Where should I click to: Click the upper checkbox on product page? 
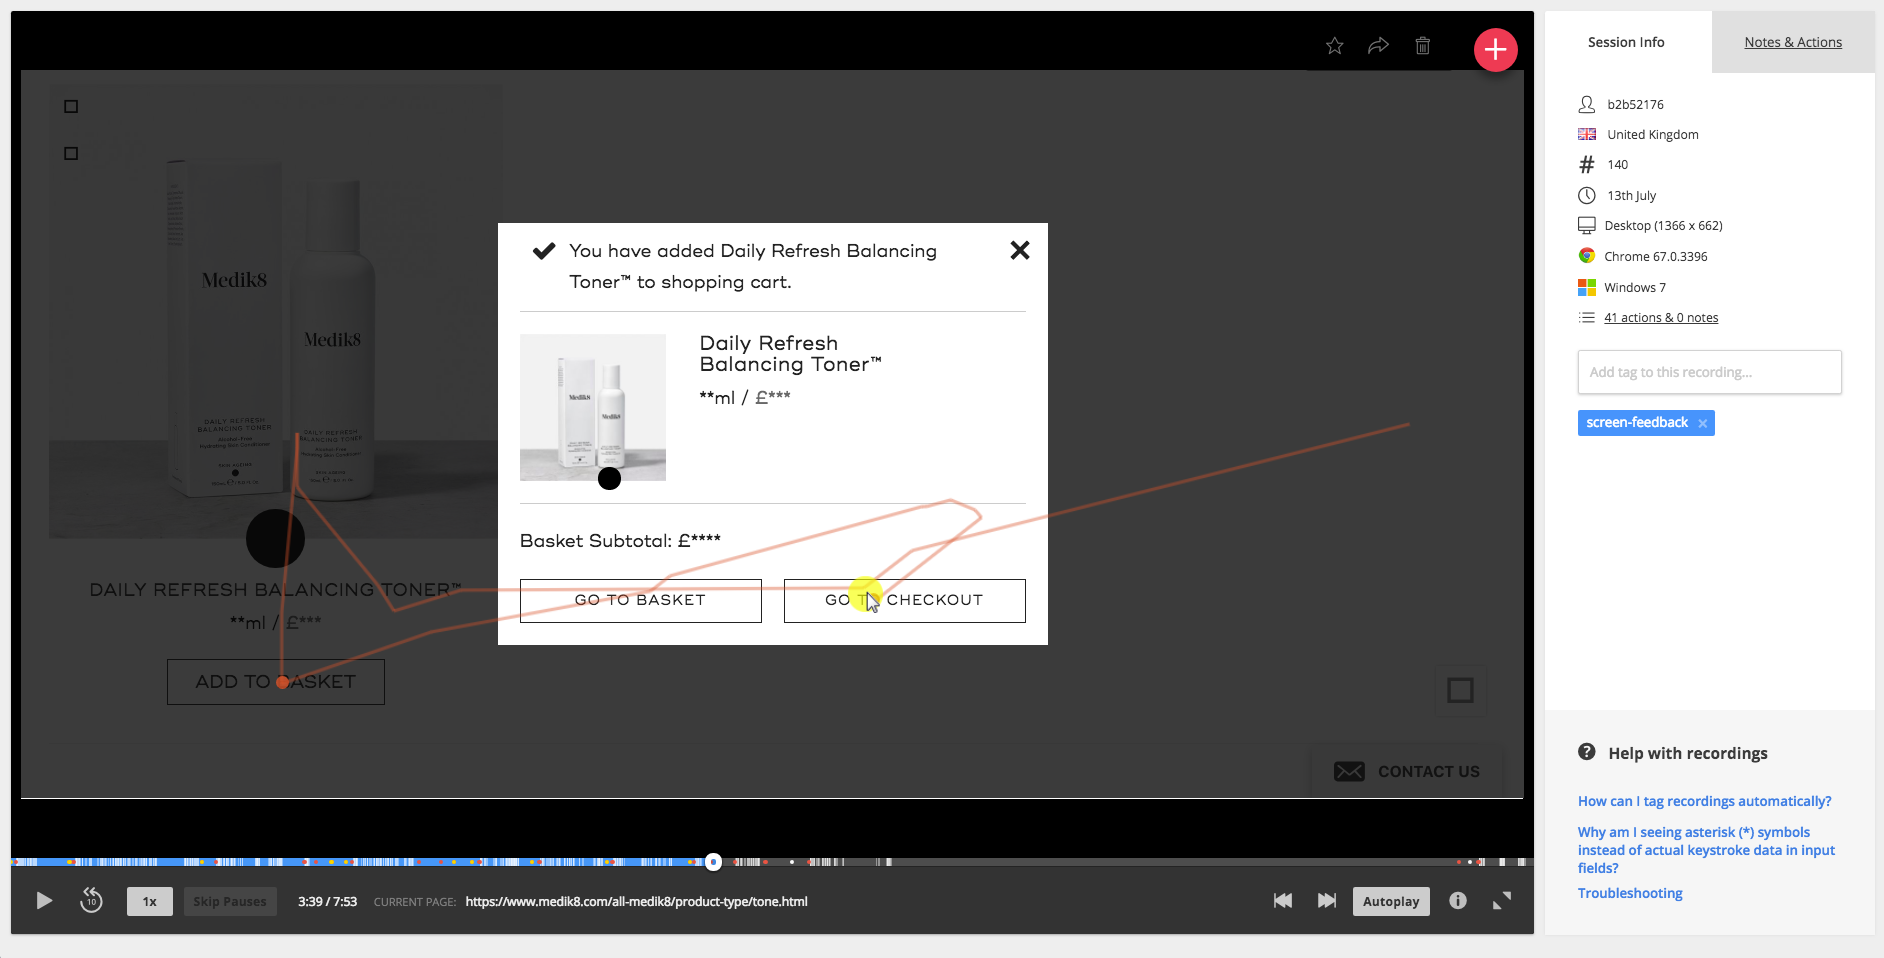click(71, 106)
